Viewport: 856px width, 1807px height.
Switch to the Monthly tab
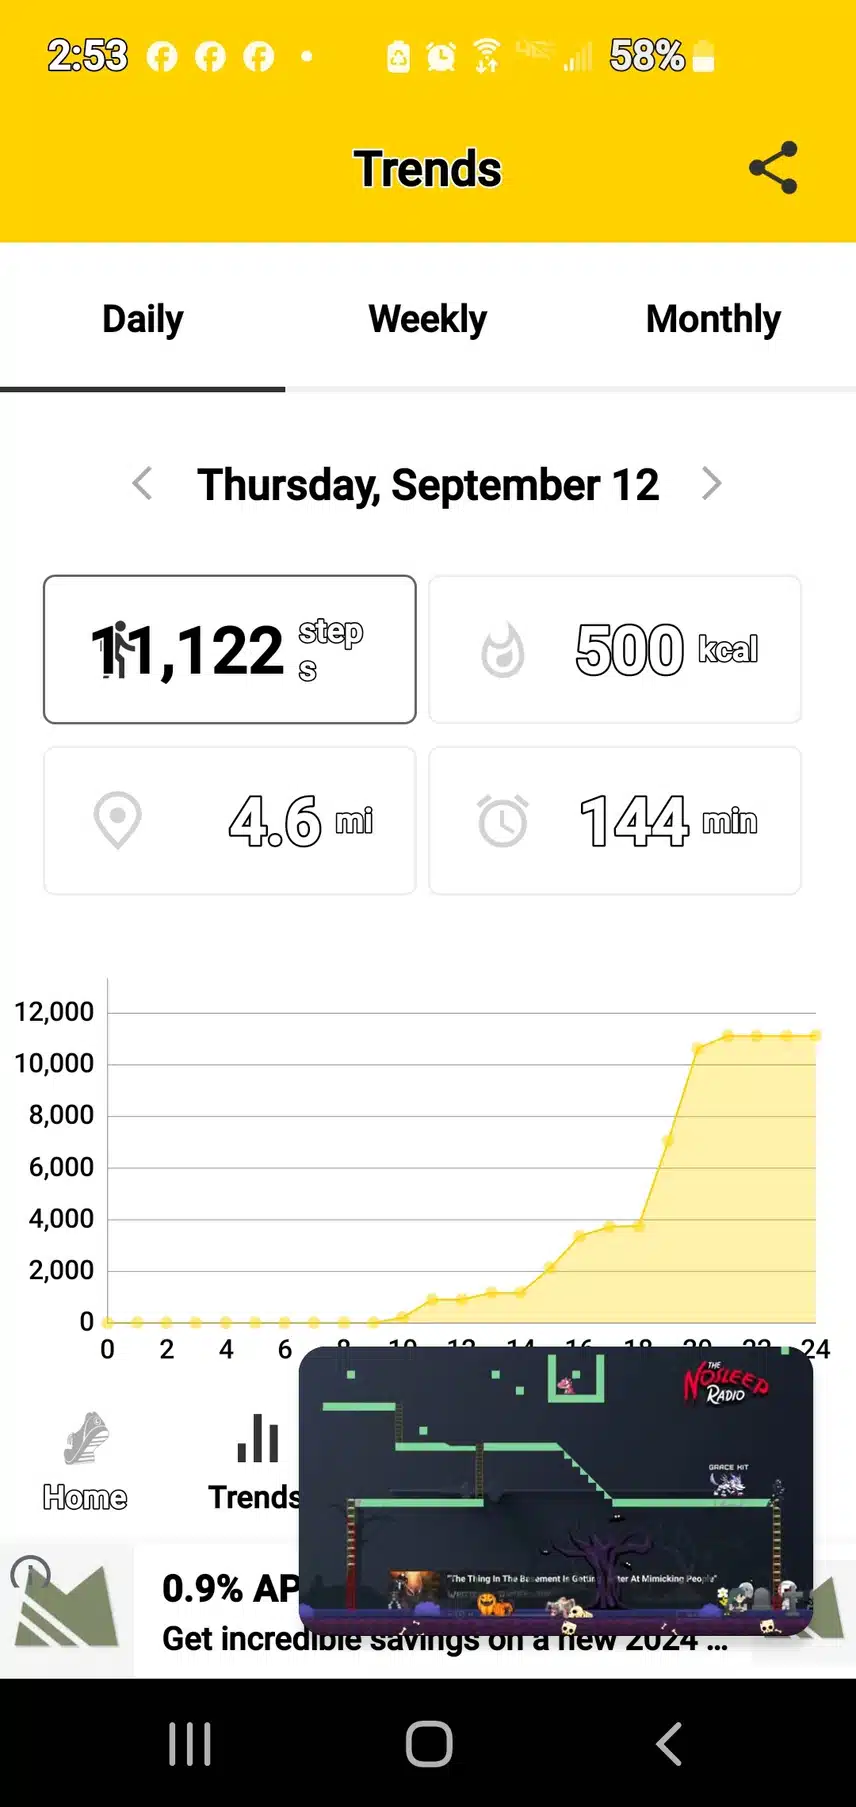[x=713, y=319]
